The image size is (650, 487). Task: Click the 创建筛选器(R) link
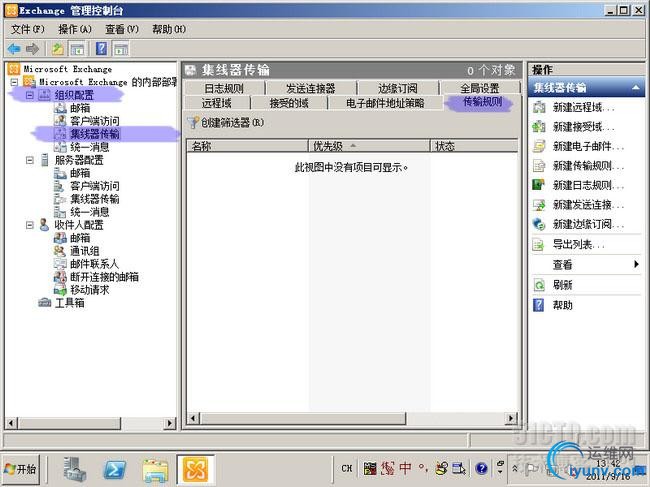232,122
